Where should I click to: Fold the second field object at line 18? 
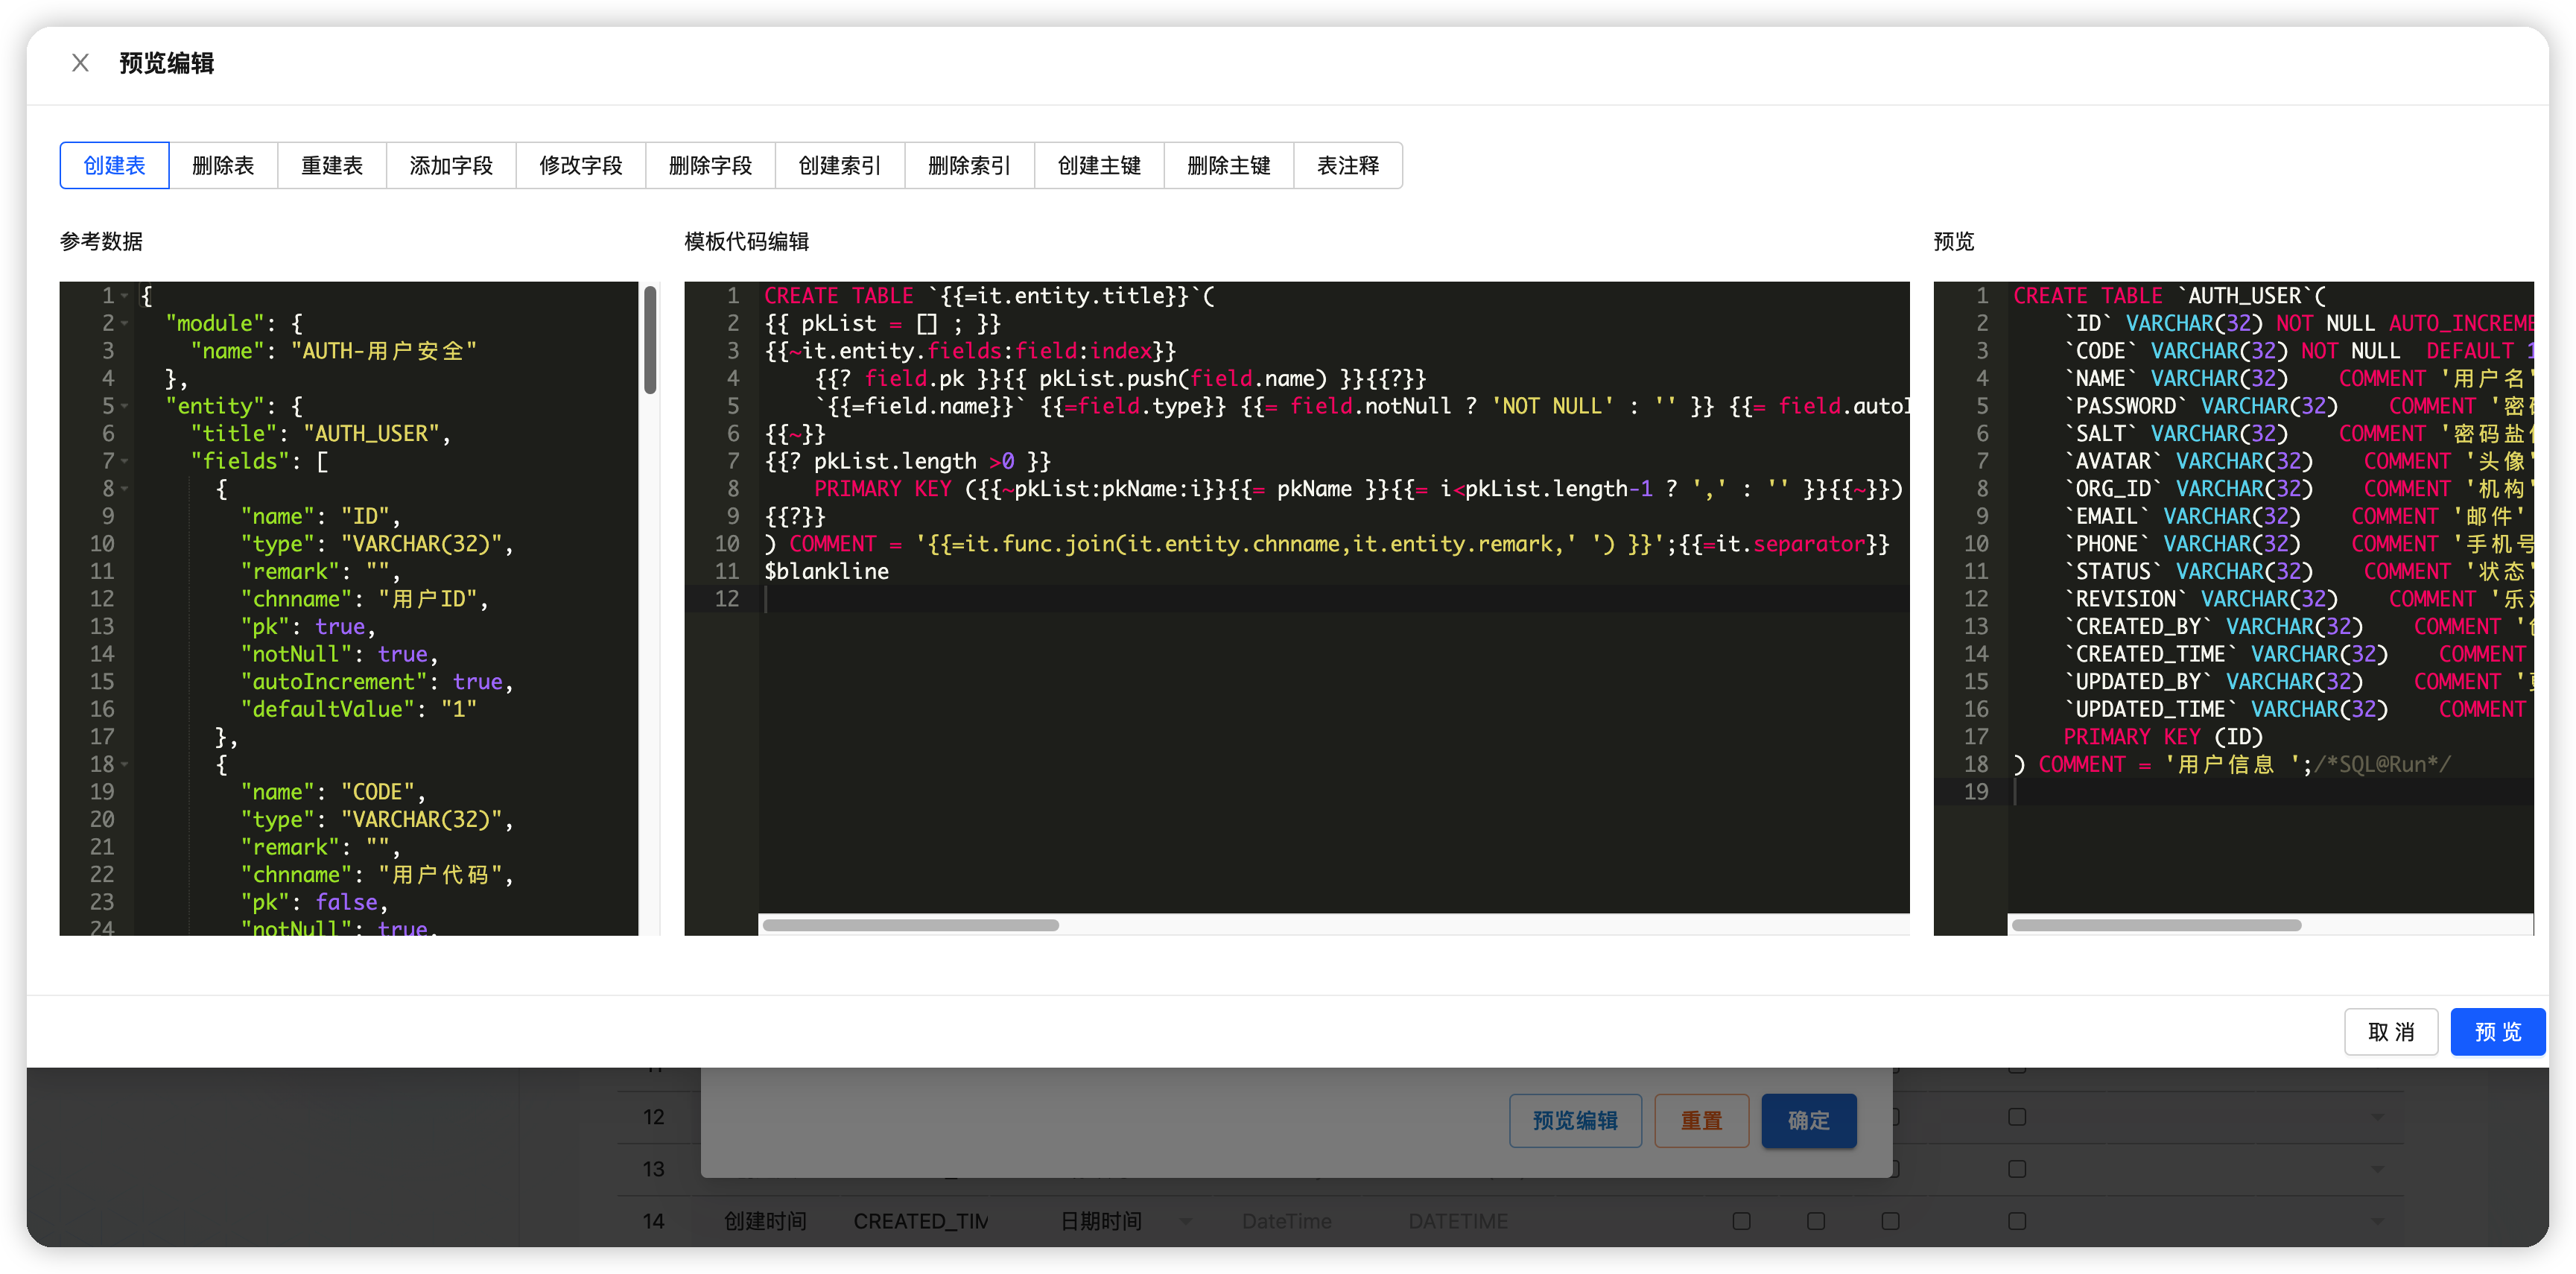(125, 765)
